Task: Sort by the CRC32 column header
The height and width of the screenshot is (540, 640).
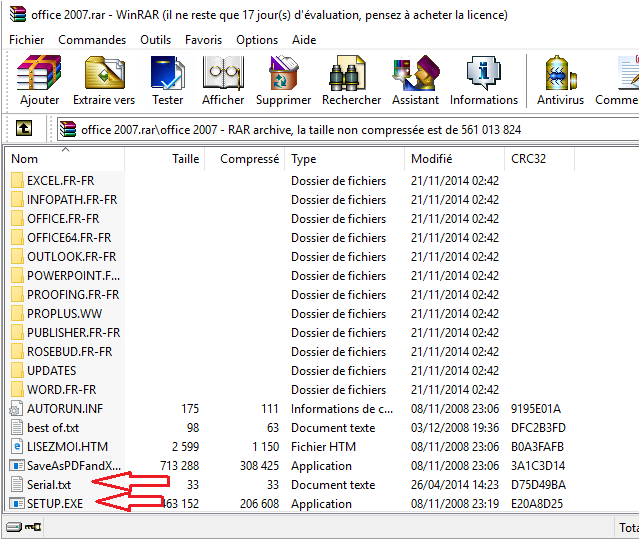Action: pyautogui.click(x=540, y=159)
